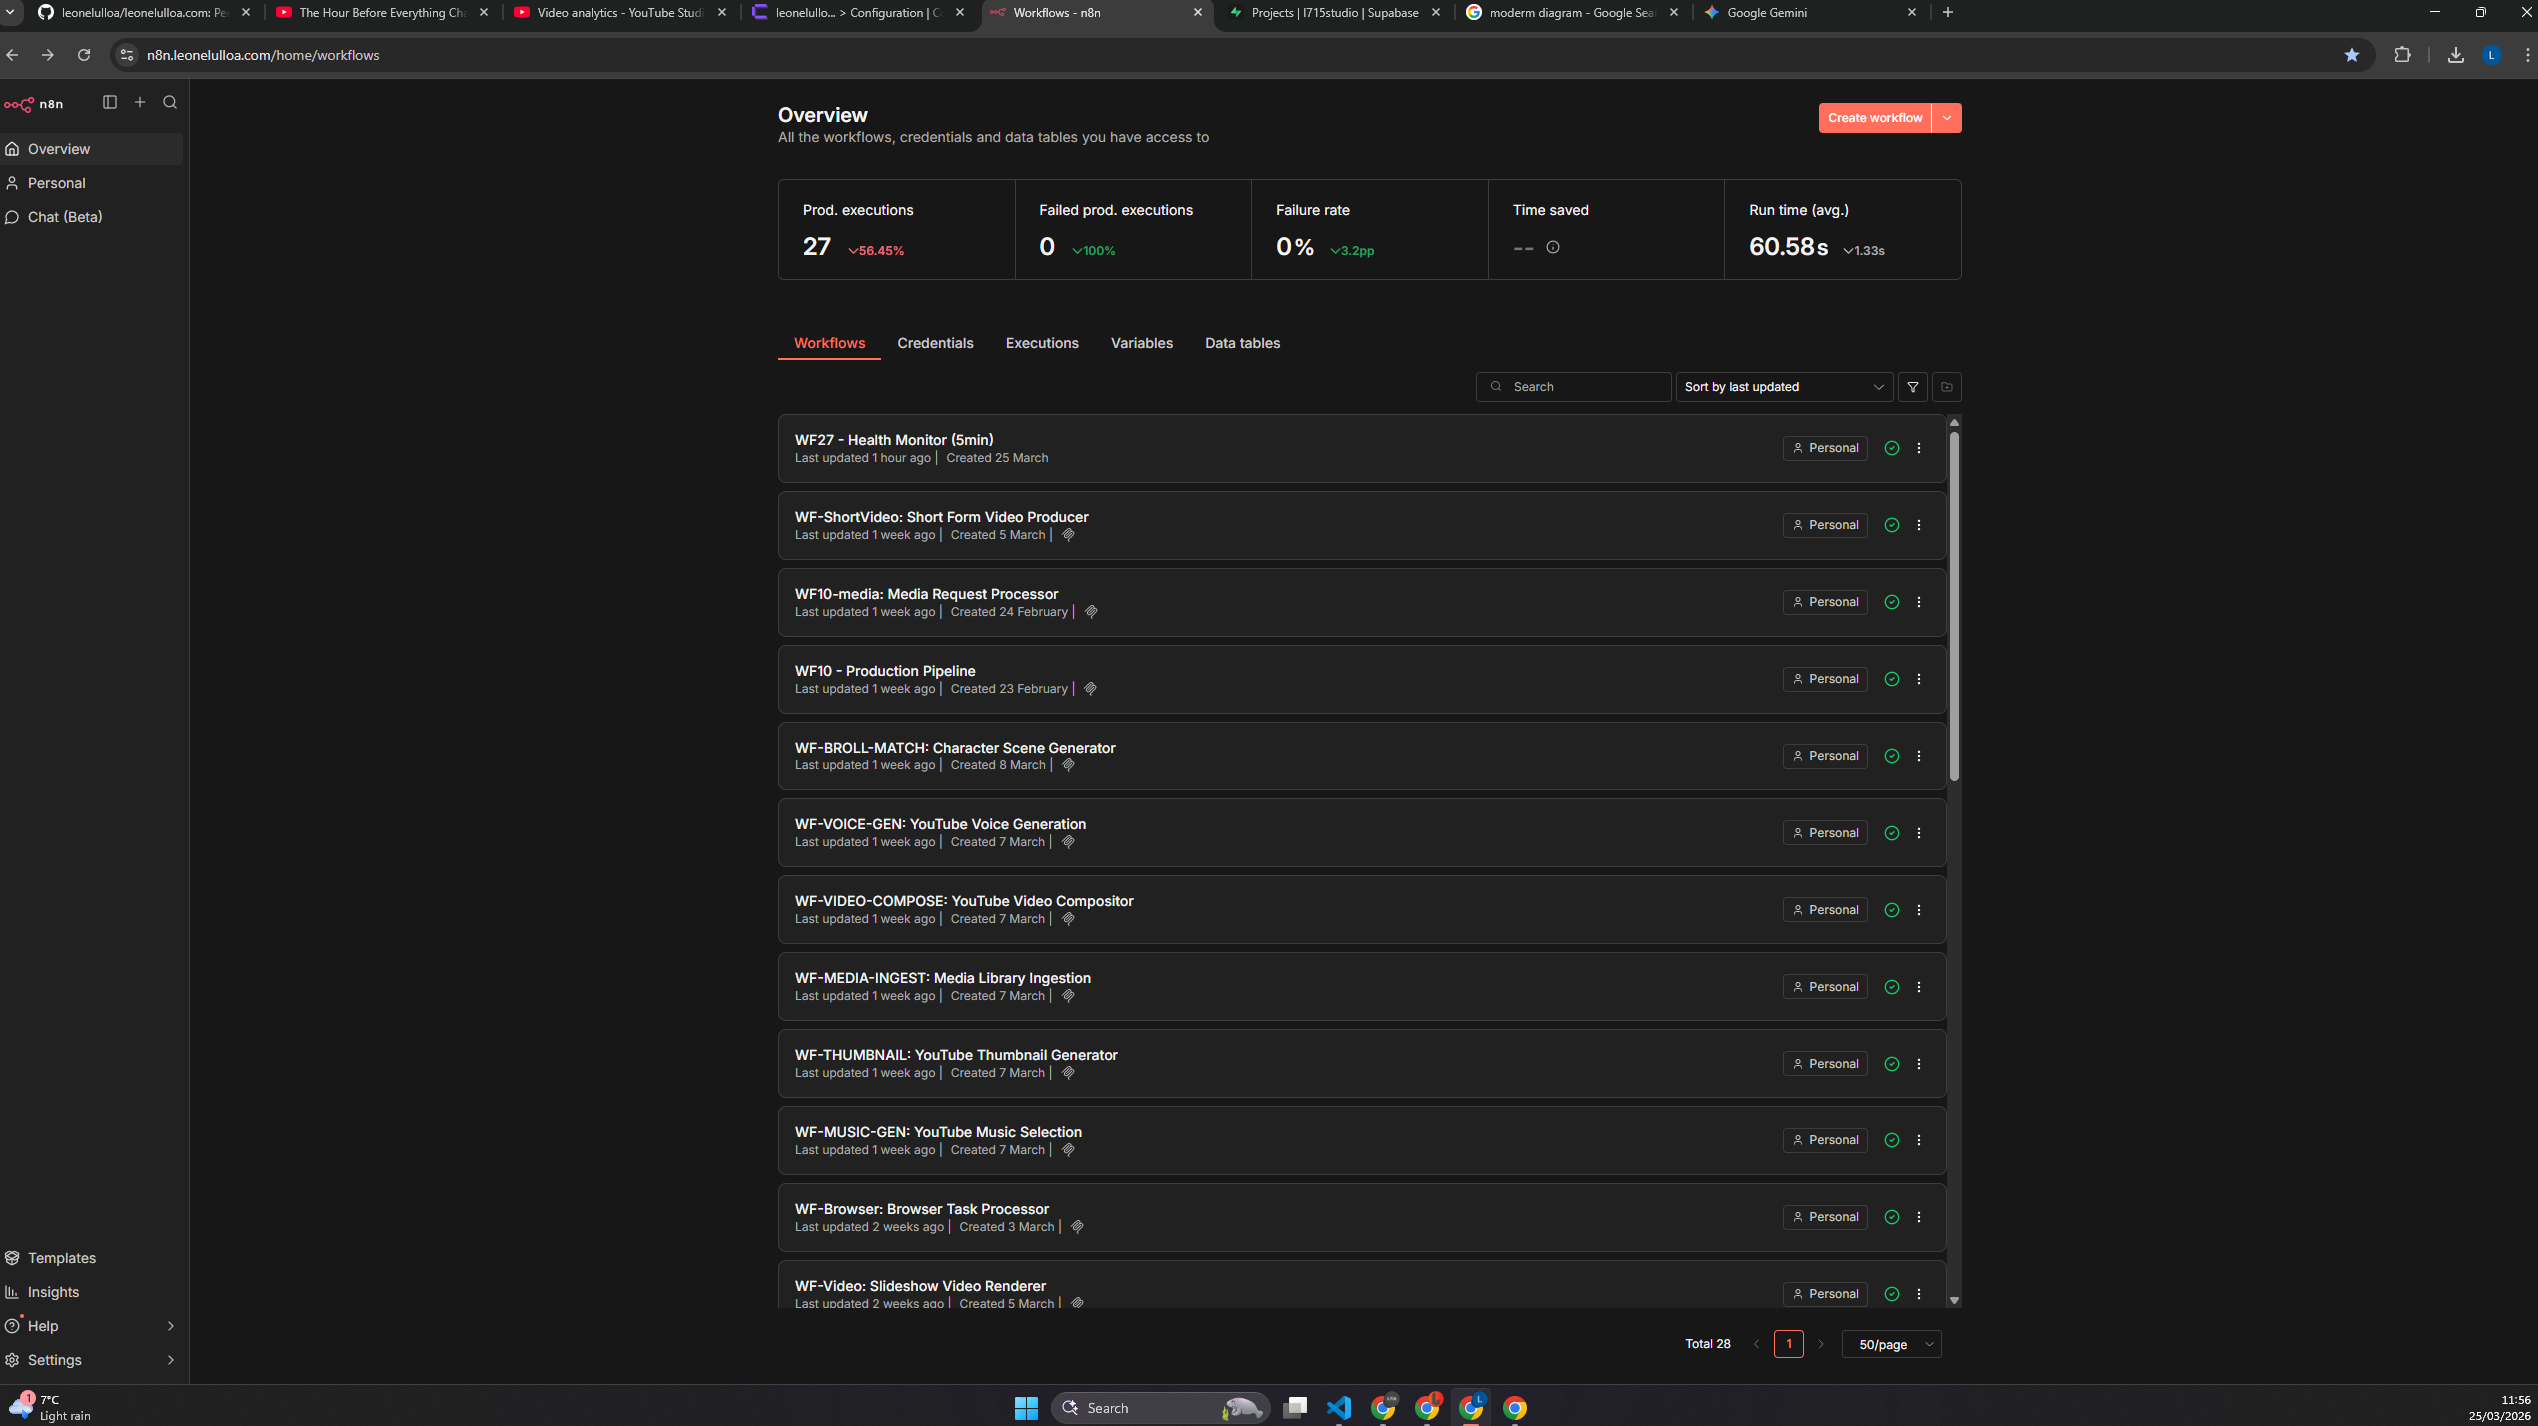Collapse the sidebar with the panel icon
Screen dimensions: 2538x1426
[x=109, y=102]
